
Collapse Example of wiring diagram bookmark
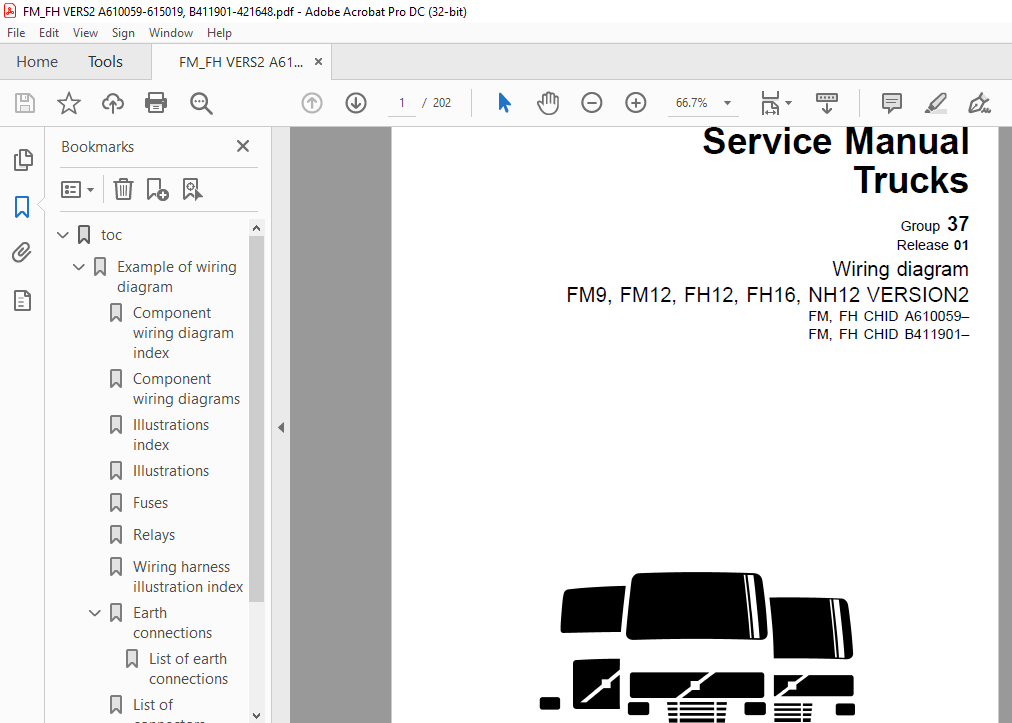(79, 267)
